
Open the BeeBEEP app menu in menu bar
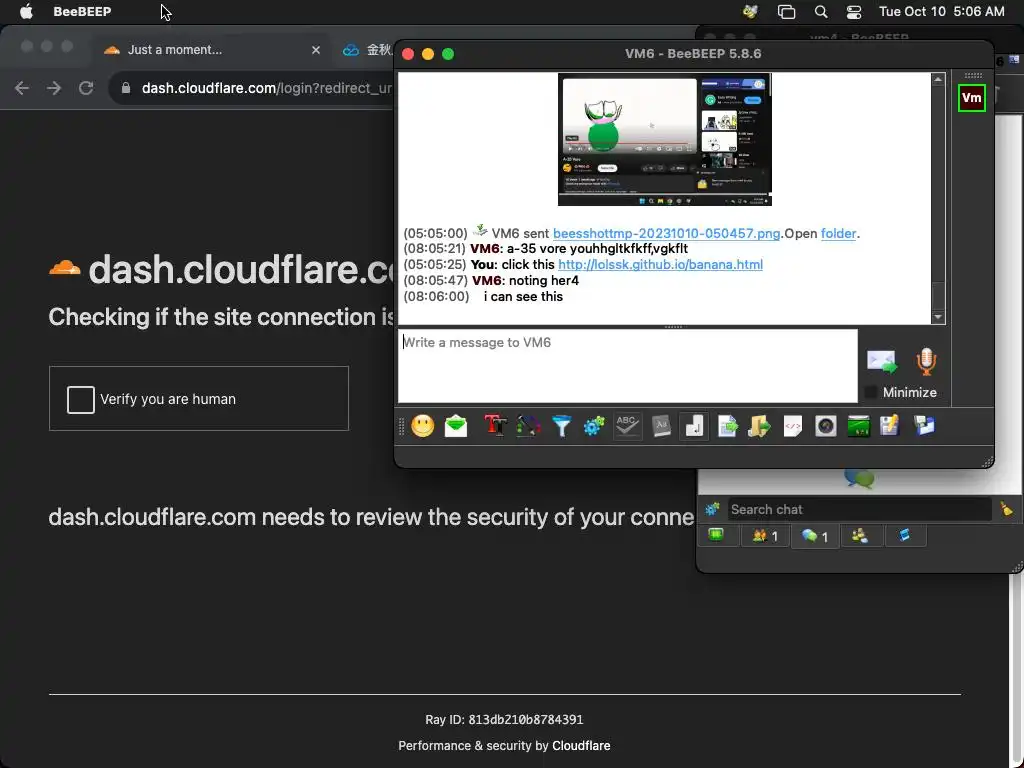(82, 12)
